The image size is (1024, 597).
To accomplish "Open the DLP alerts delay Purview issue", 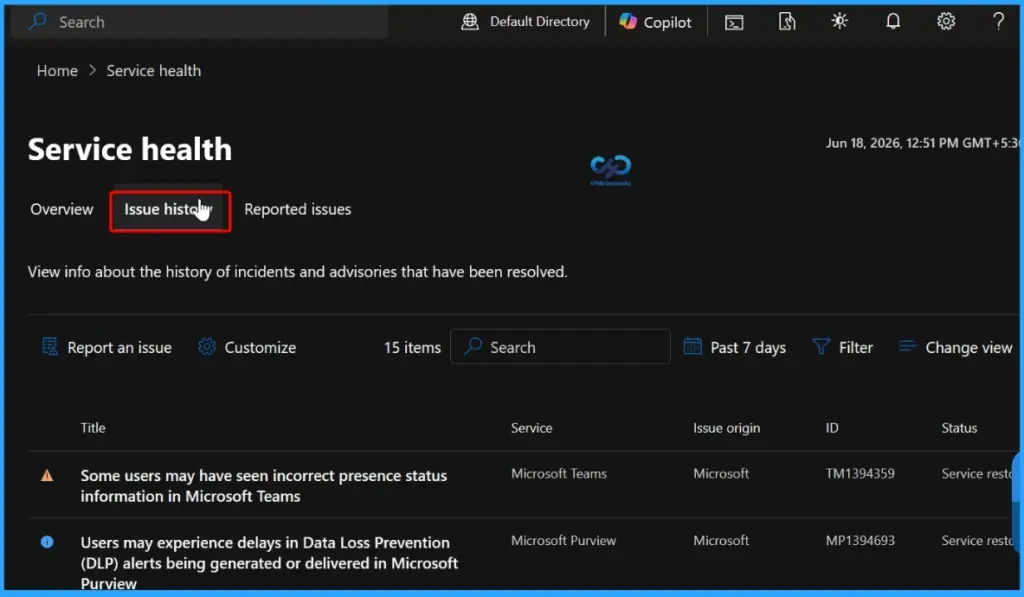I will 269,562.
